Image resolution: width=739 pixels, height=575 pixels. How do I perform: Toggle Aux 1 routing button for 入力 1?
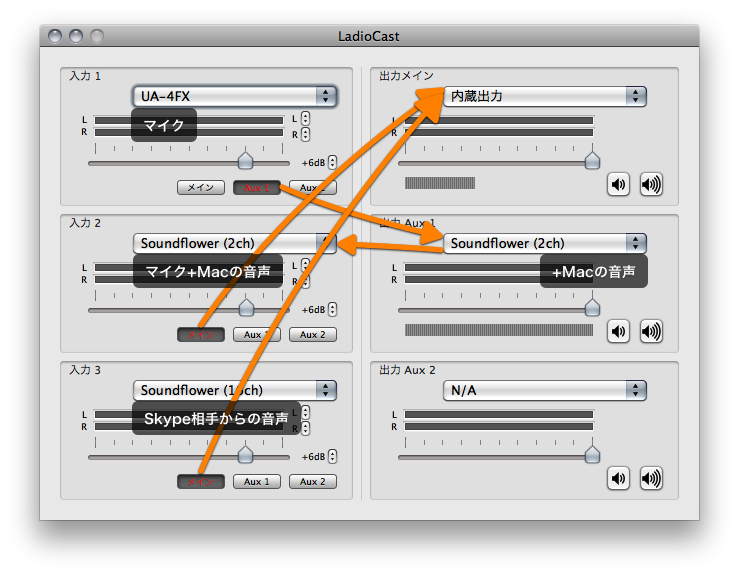[x=257, y=188]
